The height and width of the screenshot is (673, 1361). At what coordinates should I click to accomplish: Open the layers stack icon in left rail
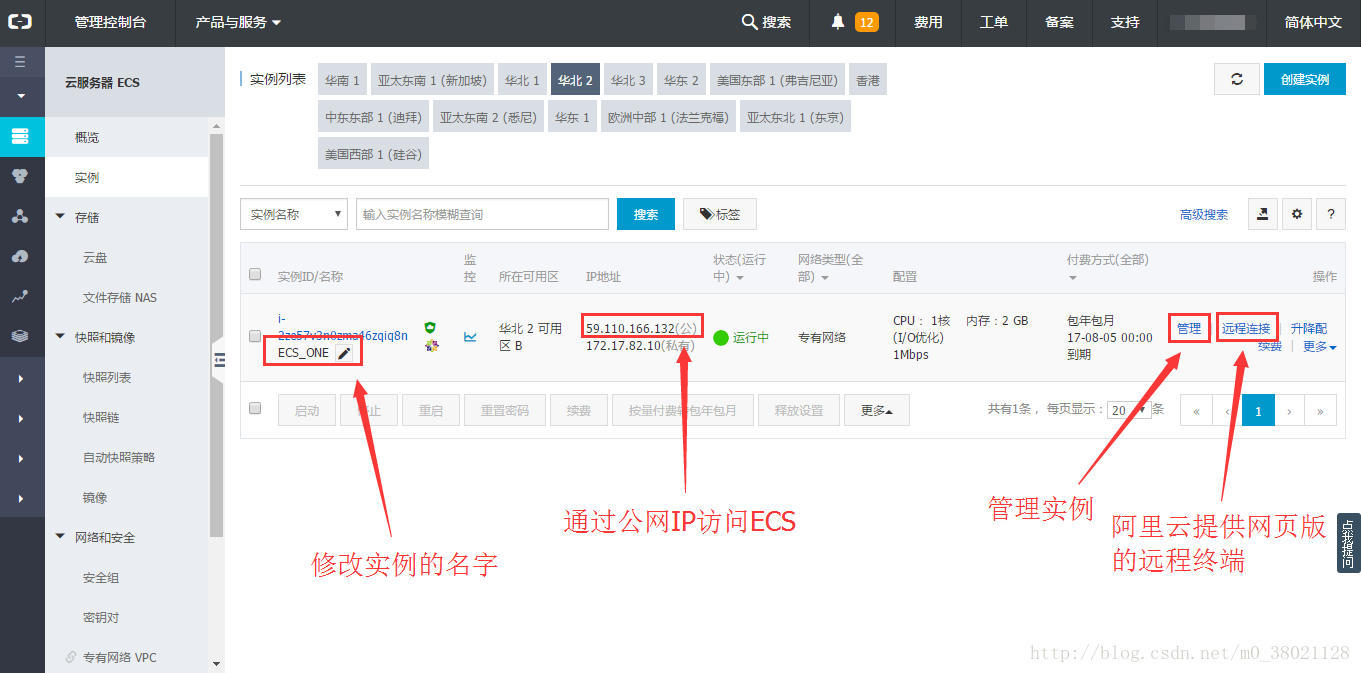pos(21,337)
